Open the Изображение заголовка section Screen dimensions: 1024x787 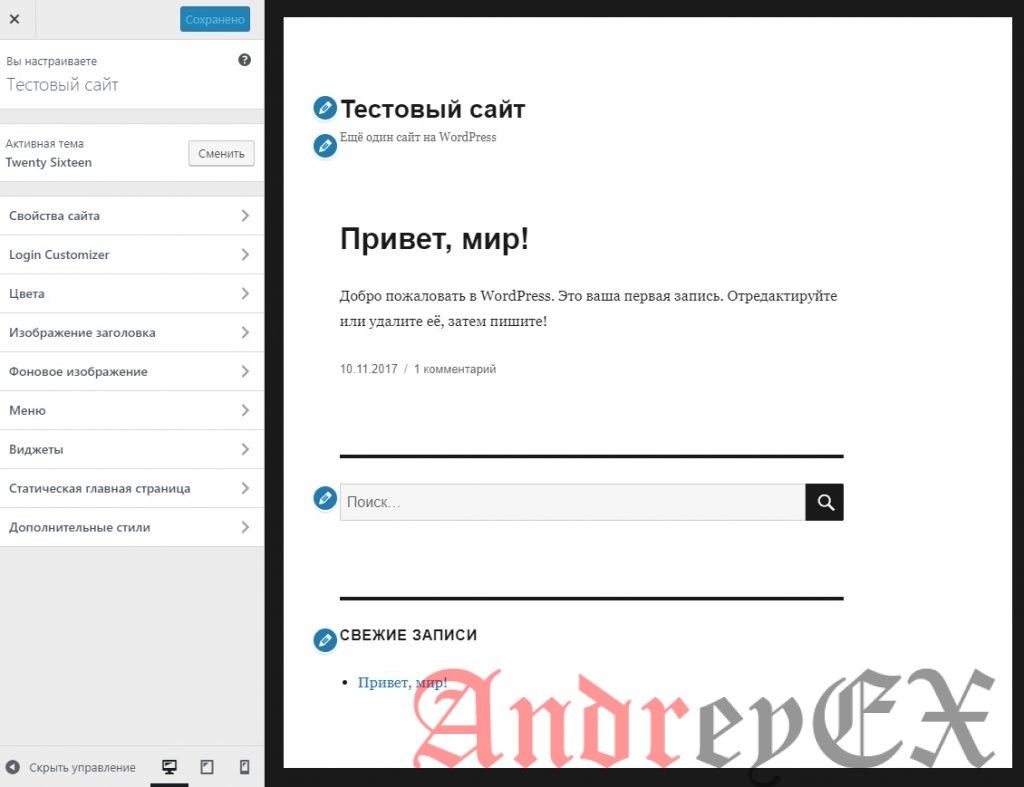130,332
